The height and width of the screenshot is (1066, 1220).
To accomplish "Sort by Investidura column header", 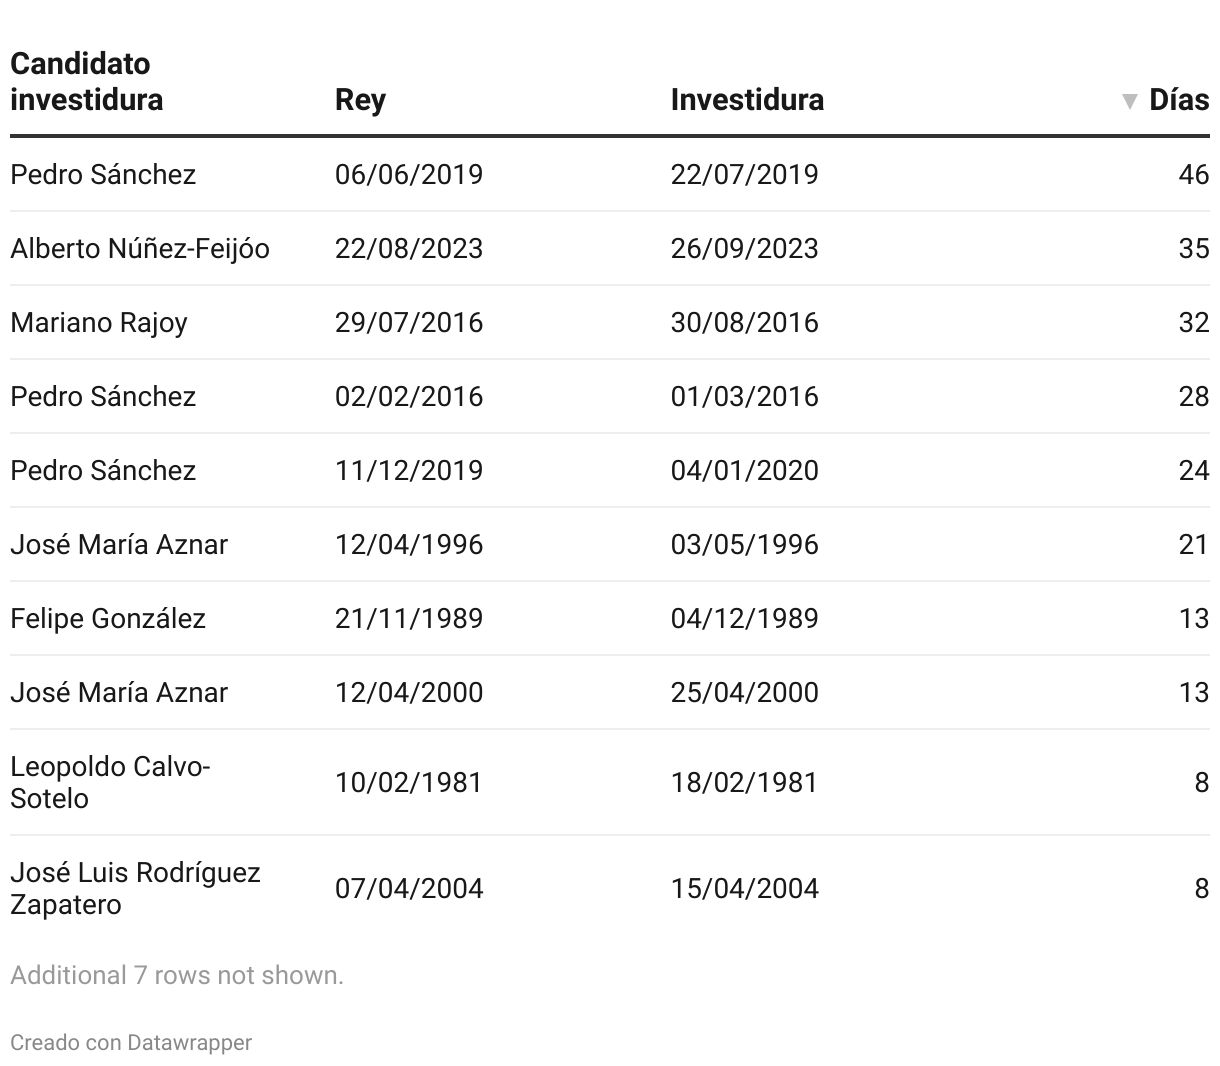I will click(747, 100).
